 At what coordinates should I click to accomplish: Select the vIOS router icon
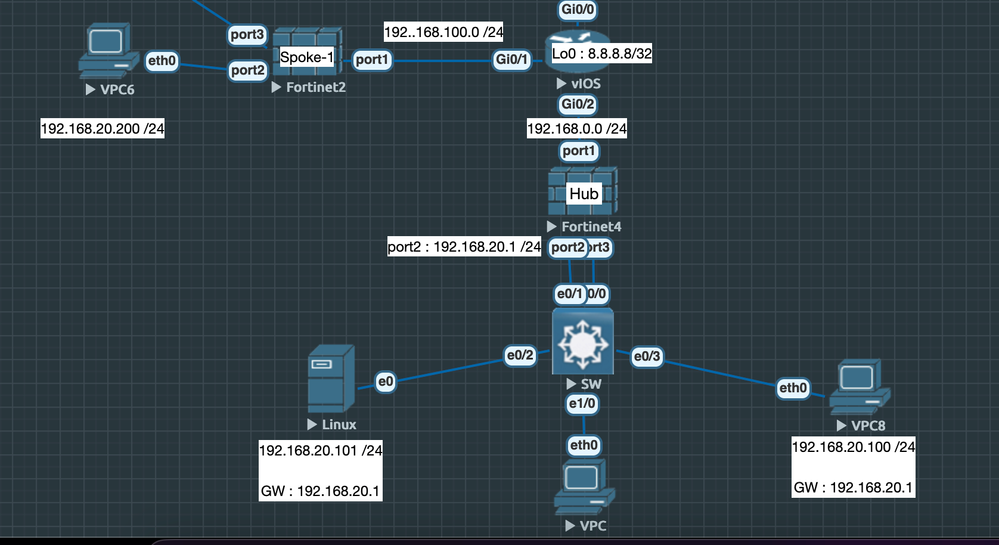[577, 52]
